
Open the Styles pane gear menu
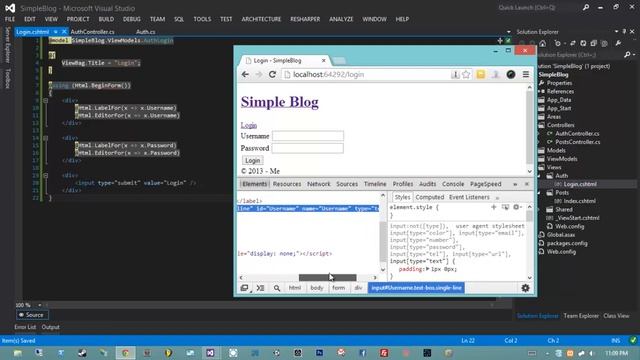[517, 207]
